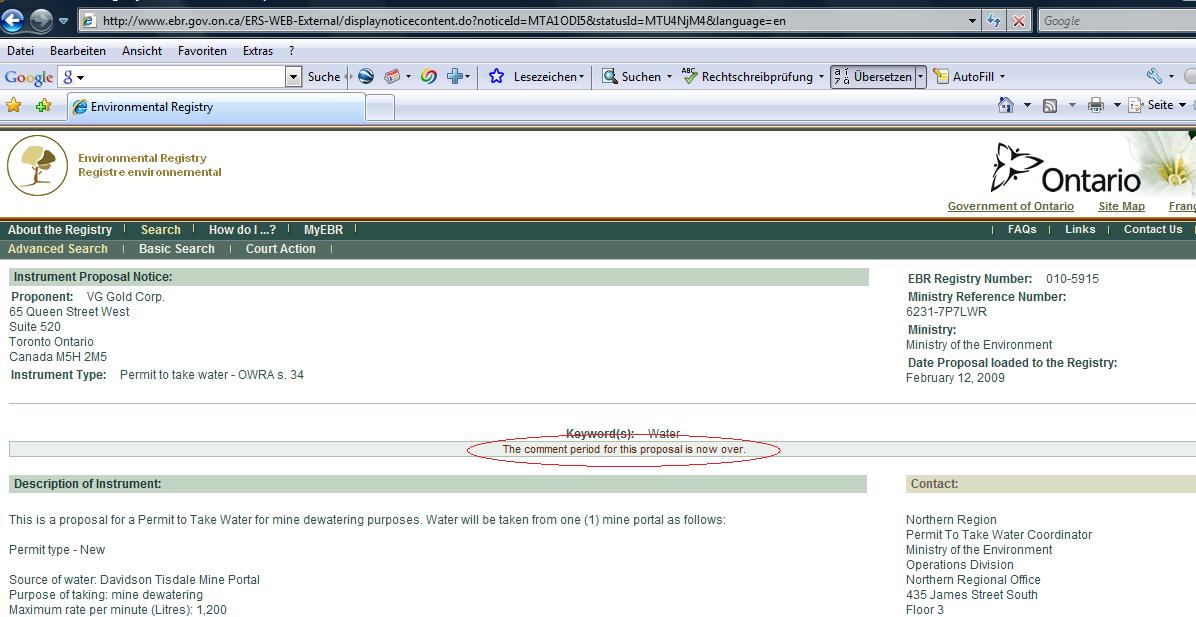The image size is (1196, 617).
Task: Click the RSS feeds icon
Action: click(x=1050, y=105)
